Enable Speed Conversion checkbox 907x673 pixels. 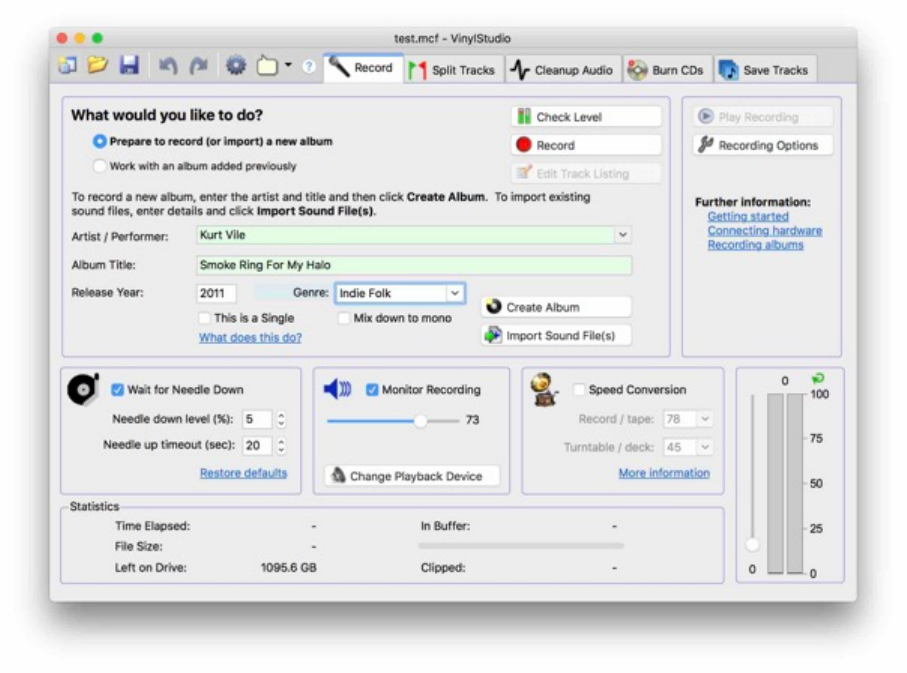tap(578, 389)
